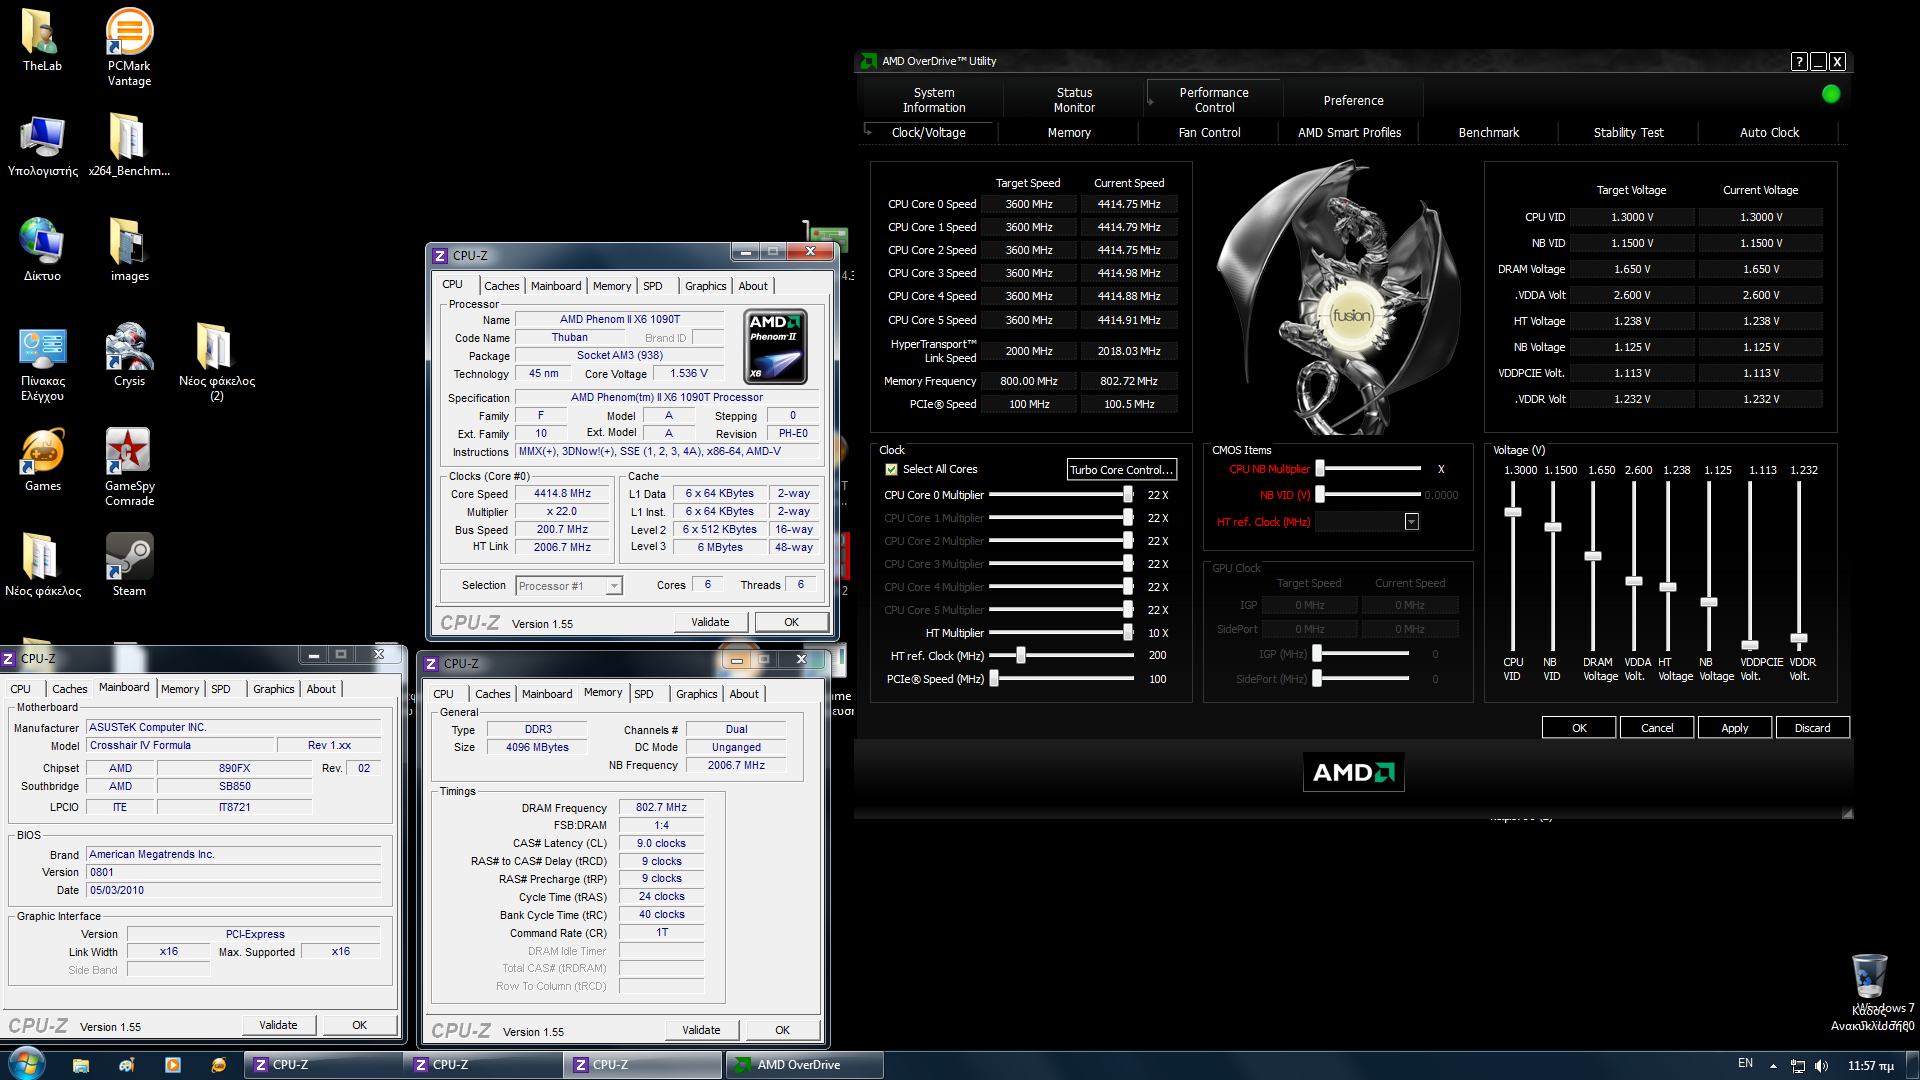Launch Steam desktop shortcut

(x=129, y=565)
